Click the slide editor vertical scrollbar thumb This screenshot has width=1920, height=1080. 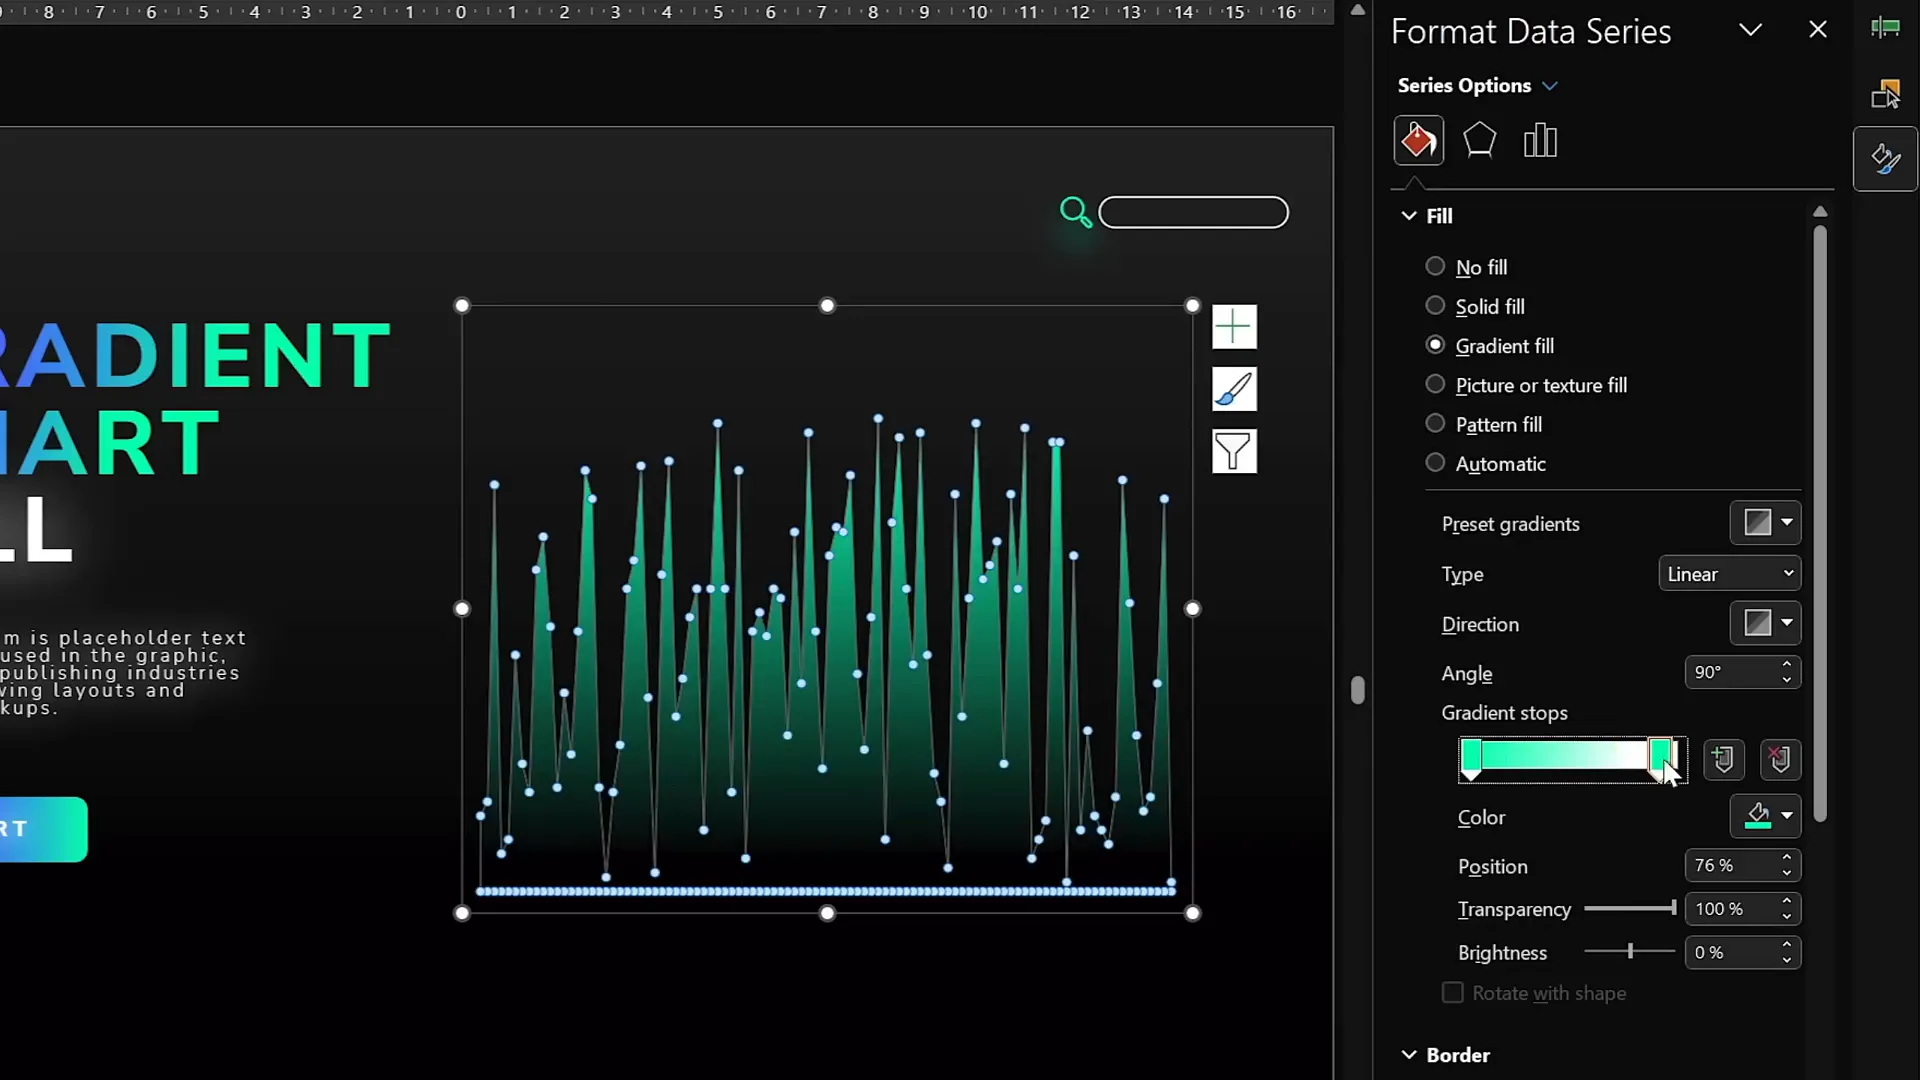pos(1357,690)
